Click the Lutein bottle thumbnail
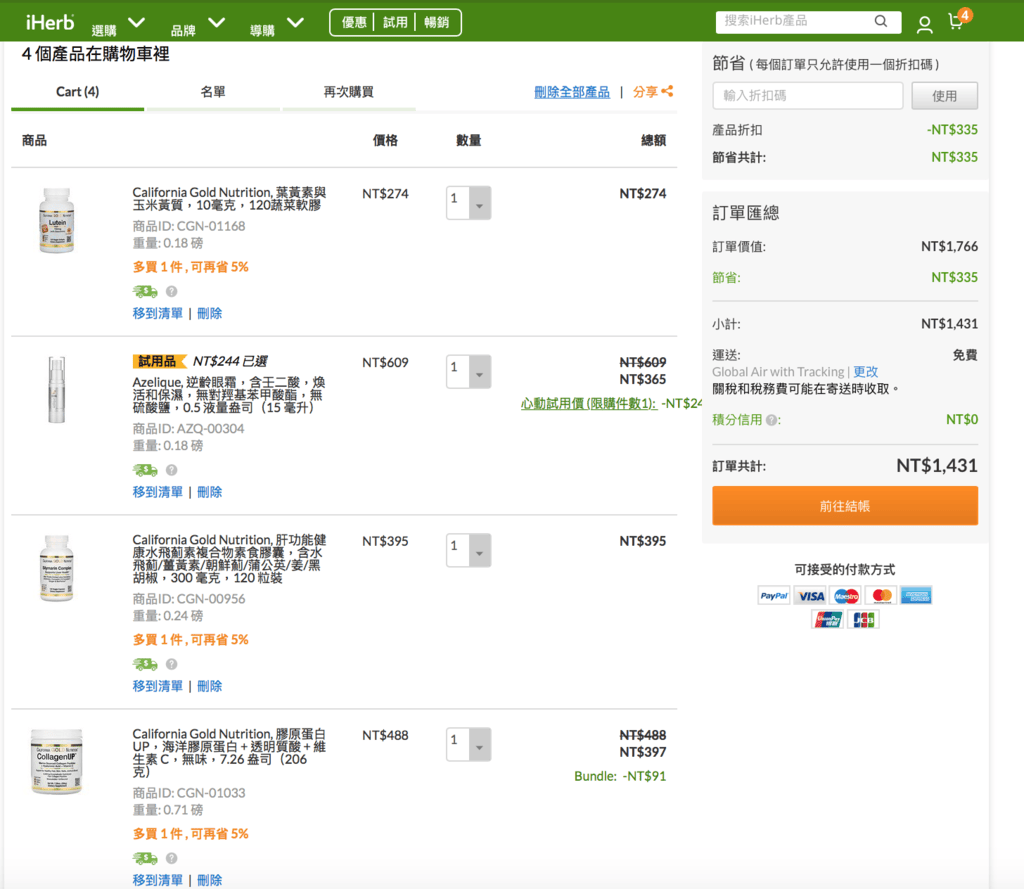The height and width of the screenshot is (889, 1024). point(57,220)
